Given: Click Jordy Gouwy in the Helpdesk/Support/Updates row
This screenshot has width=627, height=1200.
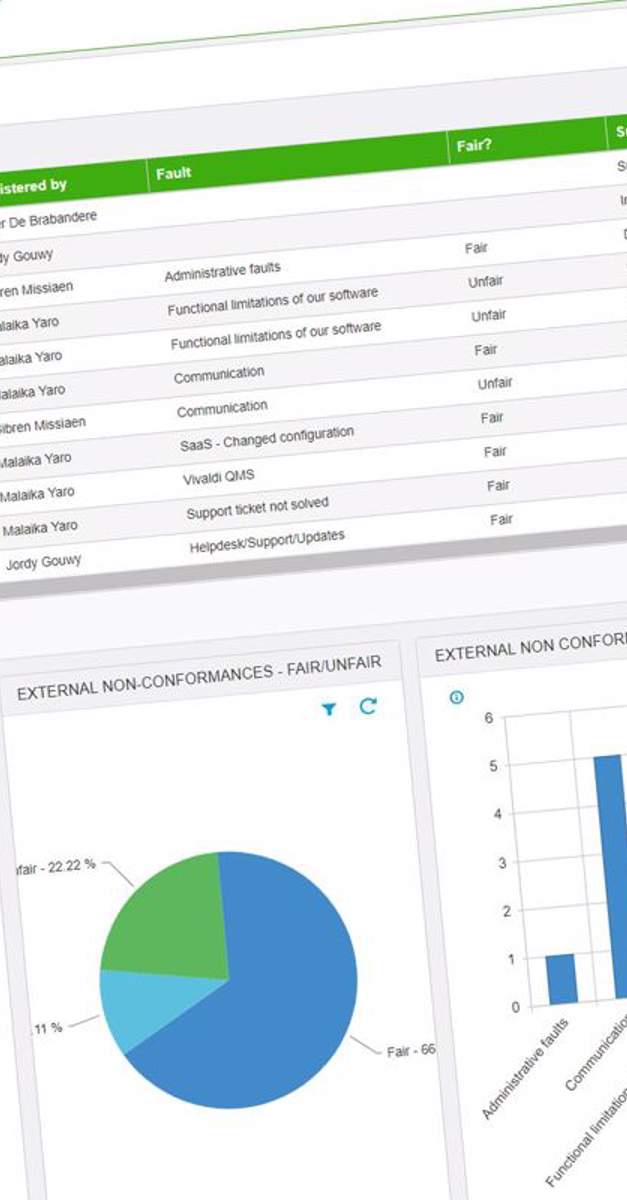Looking at the screenshot, I should (x=43, y=563).
